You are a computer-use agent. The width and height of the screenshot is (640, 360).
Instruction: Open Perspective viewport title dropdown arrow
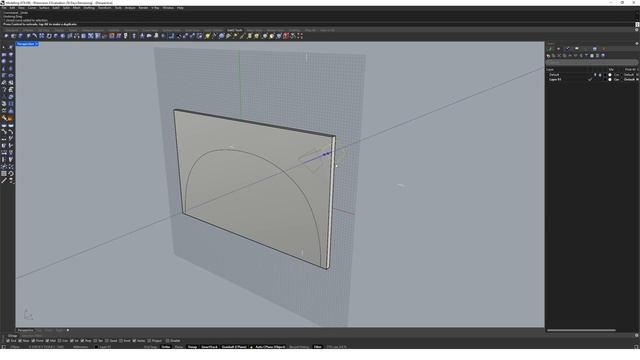tap(36, 44)
